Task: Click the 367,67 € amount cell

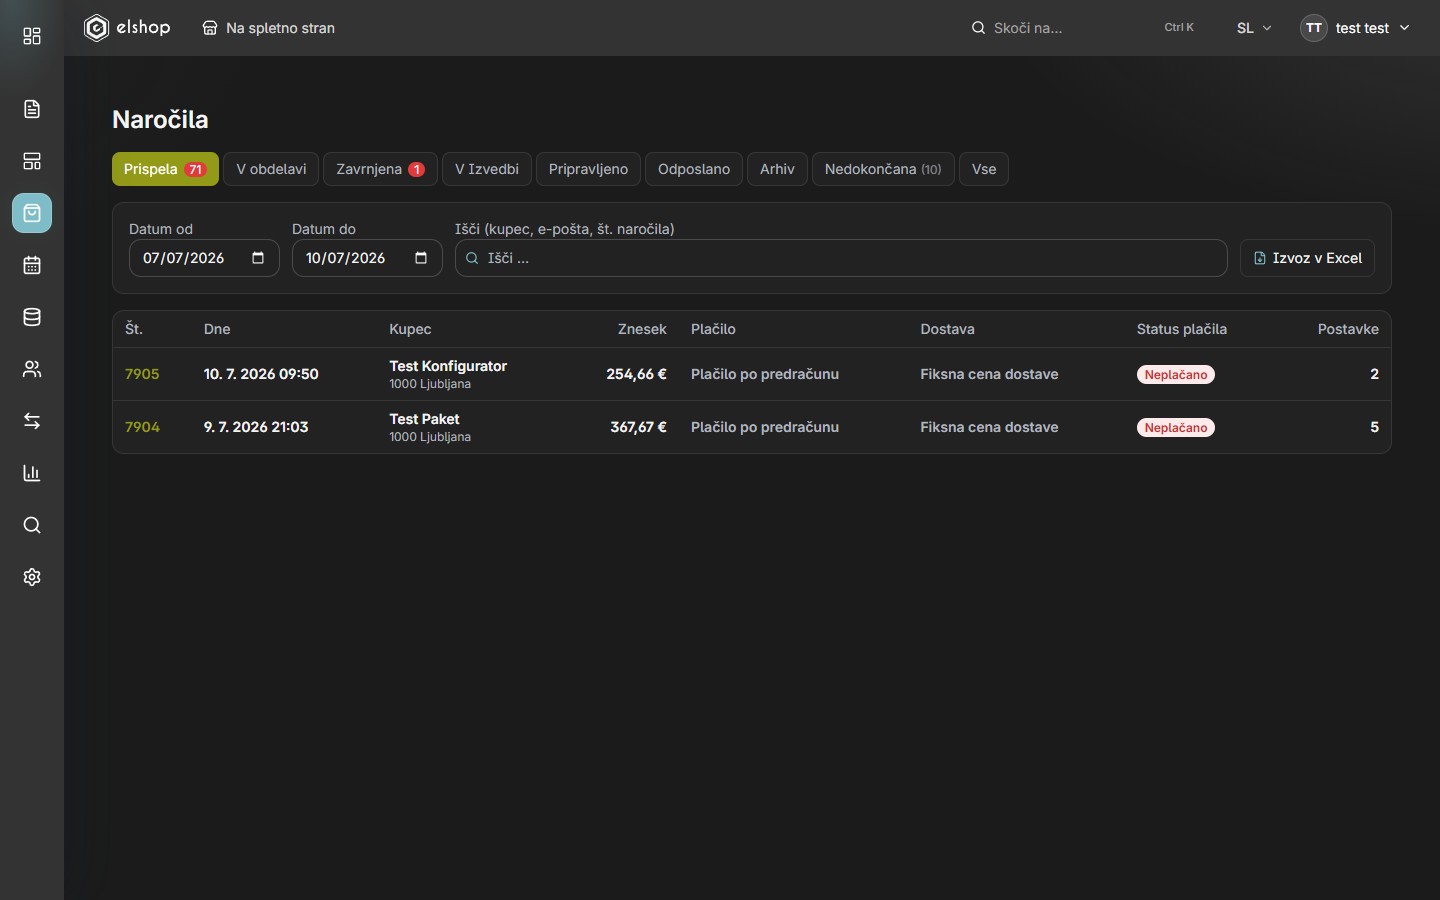Action: coord(638,427)
